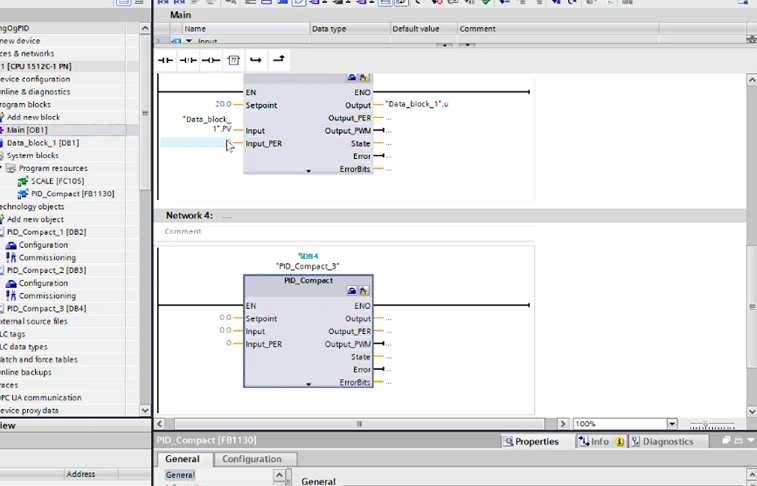Insert a normally open contact
The height and width of the screenshot is (486, 757).
165,60
